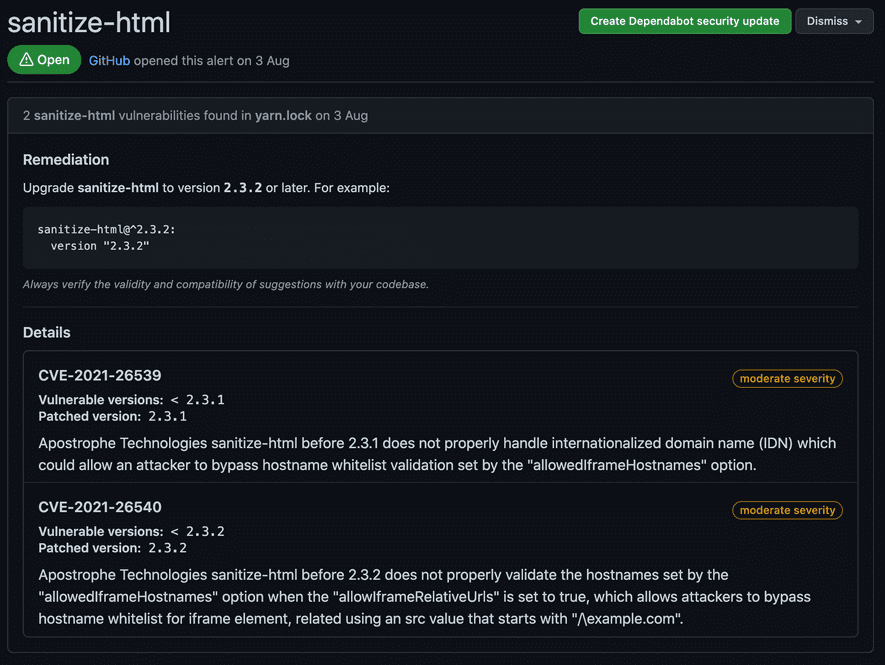The height and width of the screenshot is (665, 885).
Task: Open the Dismiss dropdown
Action: point(834,20)
